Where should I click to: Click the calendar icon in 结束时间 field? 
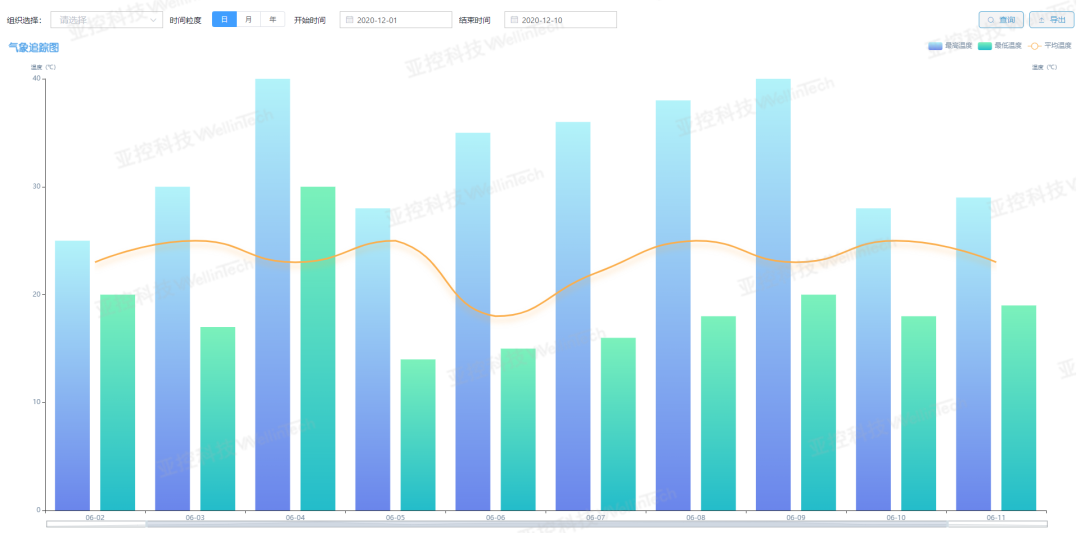[514, 20]
